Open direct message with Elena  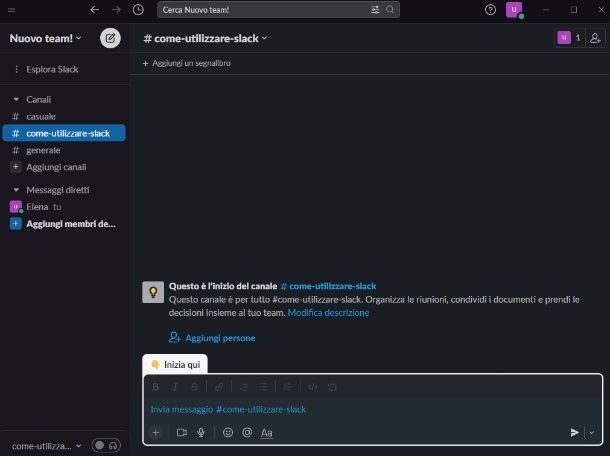tap(64, 207)
